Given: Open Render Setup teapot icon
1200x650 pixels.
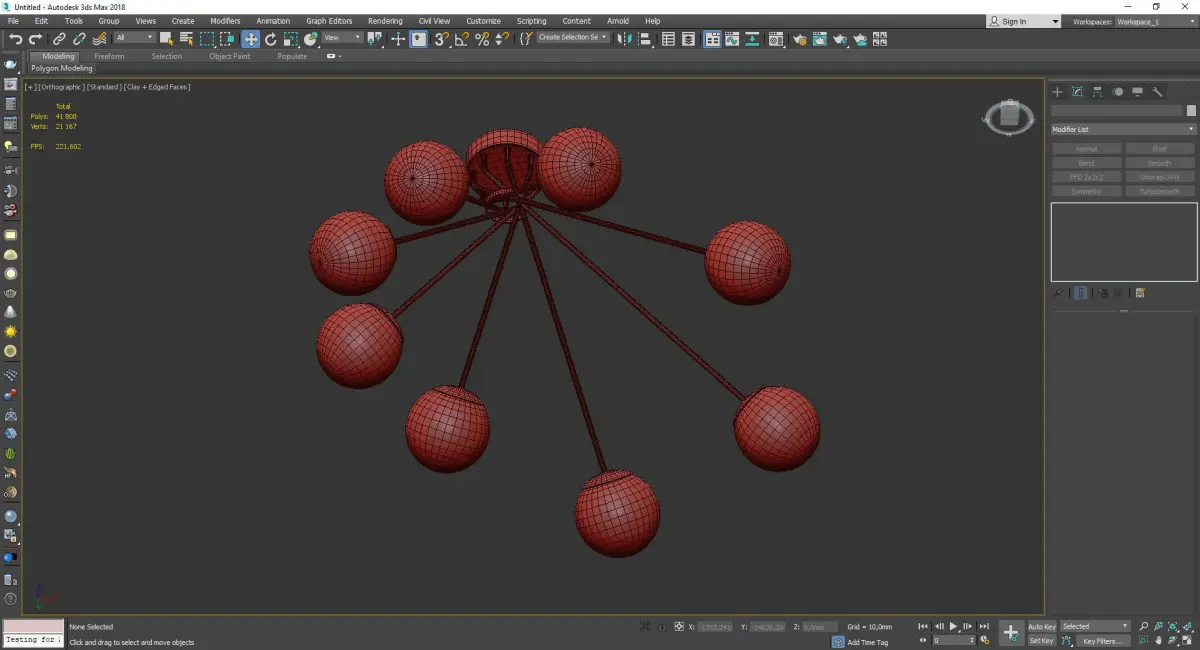Looking at the screenshot, I should (800, 39).
